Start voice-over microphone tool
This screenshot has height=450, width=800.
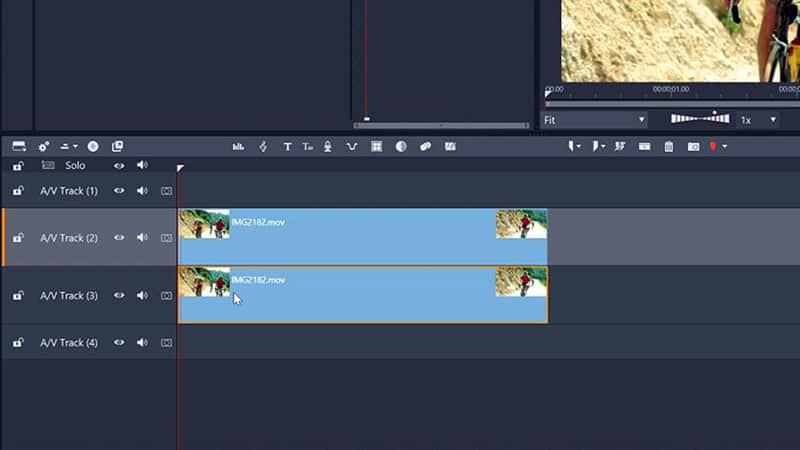tap(328, 147)
